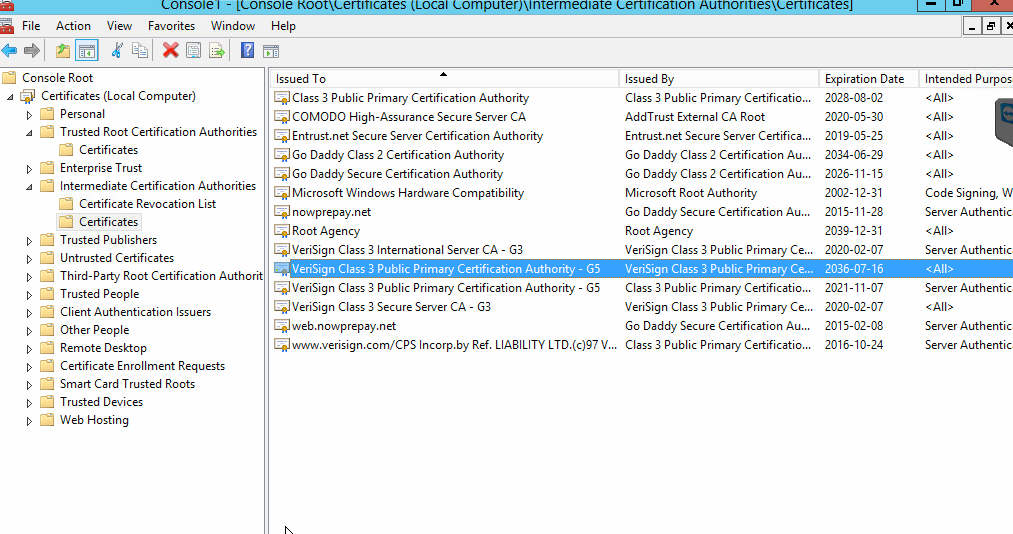Click certificate icon of Root Agency row
Image resolution: width=1013 pixels, height=534 pixels.
[x=282, y=231]
